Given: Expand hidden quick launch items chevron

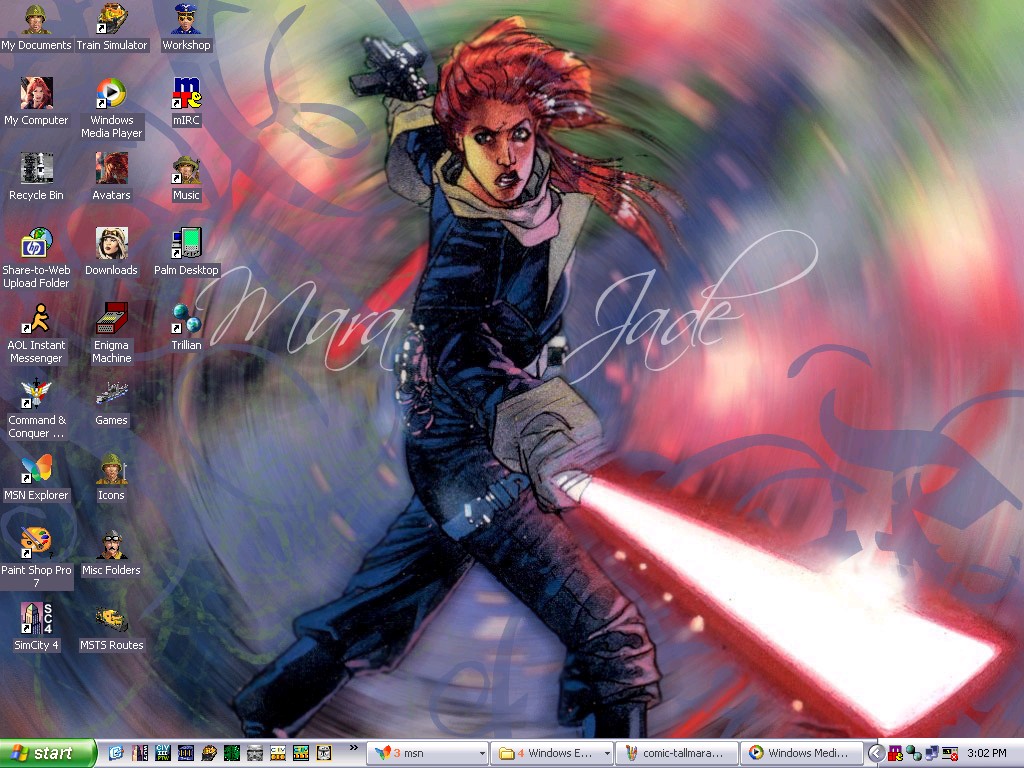Looking at the screenshot, I should click(353, 748).
